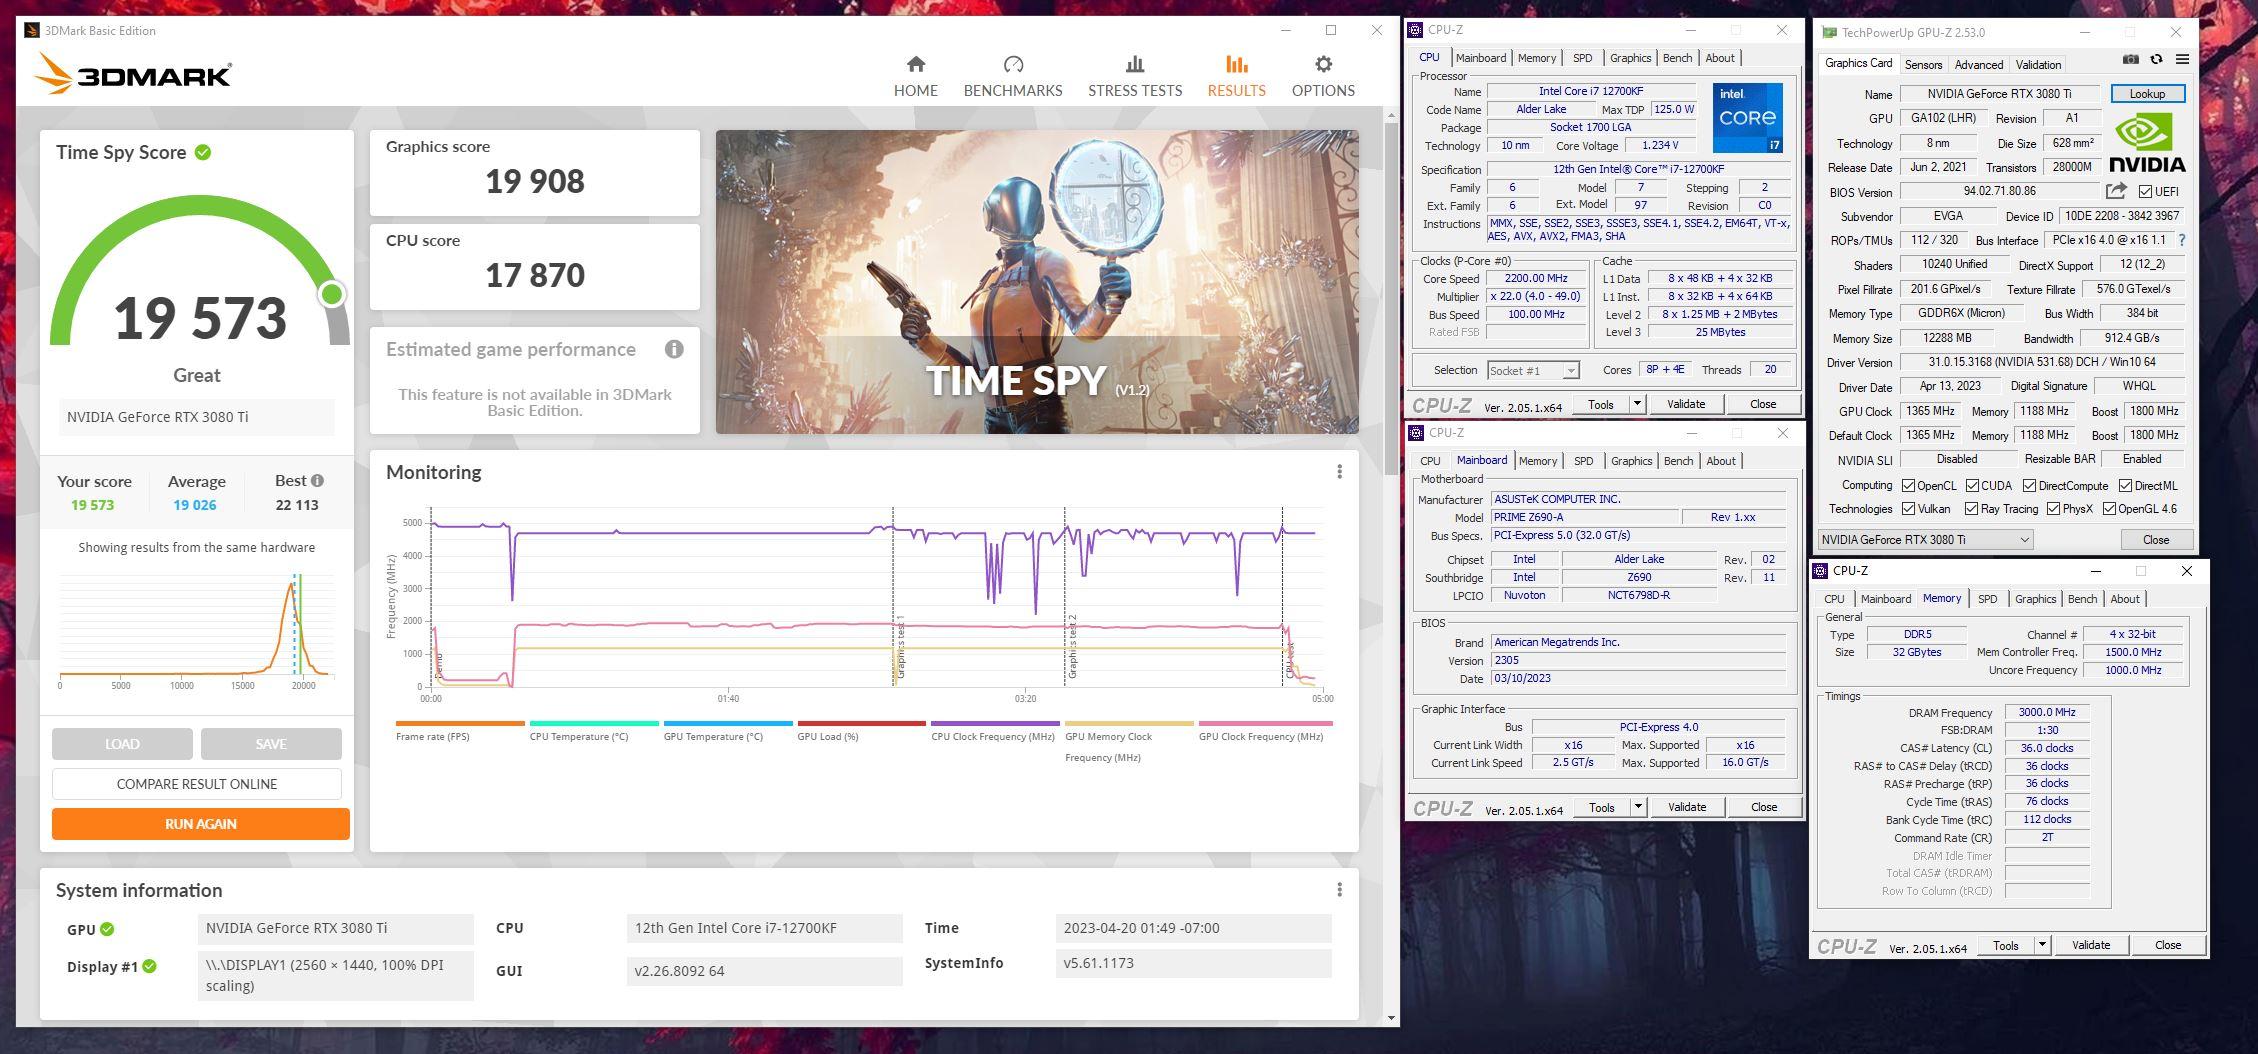The width and height of the screenshot is (2258, 1054).
Task: Take GPU-Z screenshot with camera icon
Action: [x=2131, y=60]
